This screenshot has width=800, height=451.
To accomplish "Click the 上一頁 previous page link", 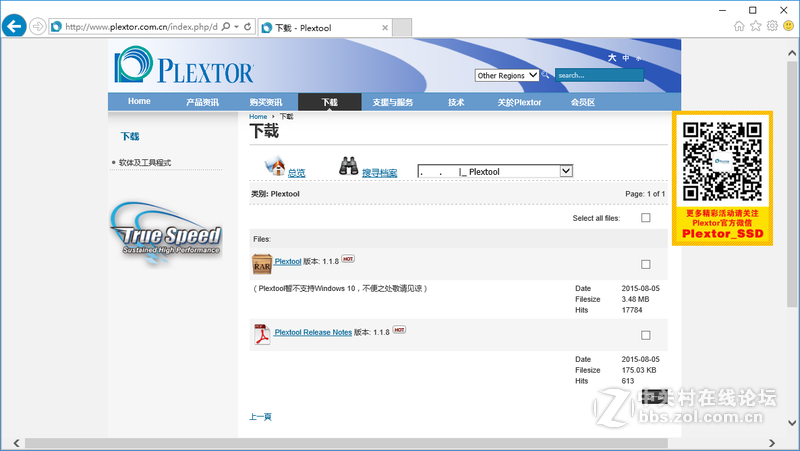I will coord(260,417).
